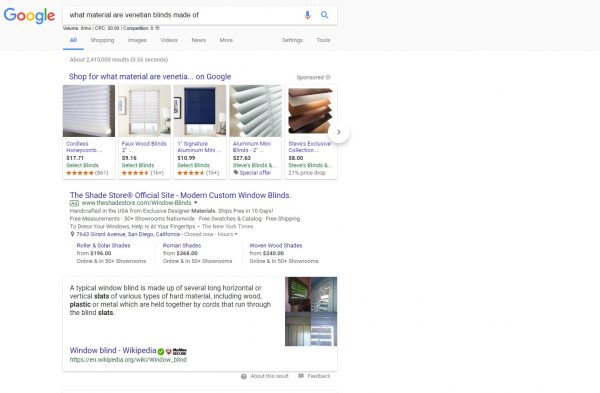
Task: Click the map pin icon by Girard Avenue
Action: pyautogui.click(x=72, y=234)
